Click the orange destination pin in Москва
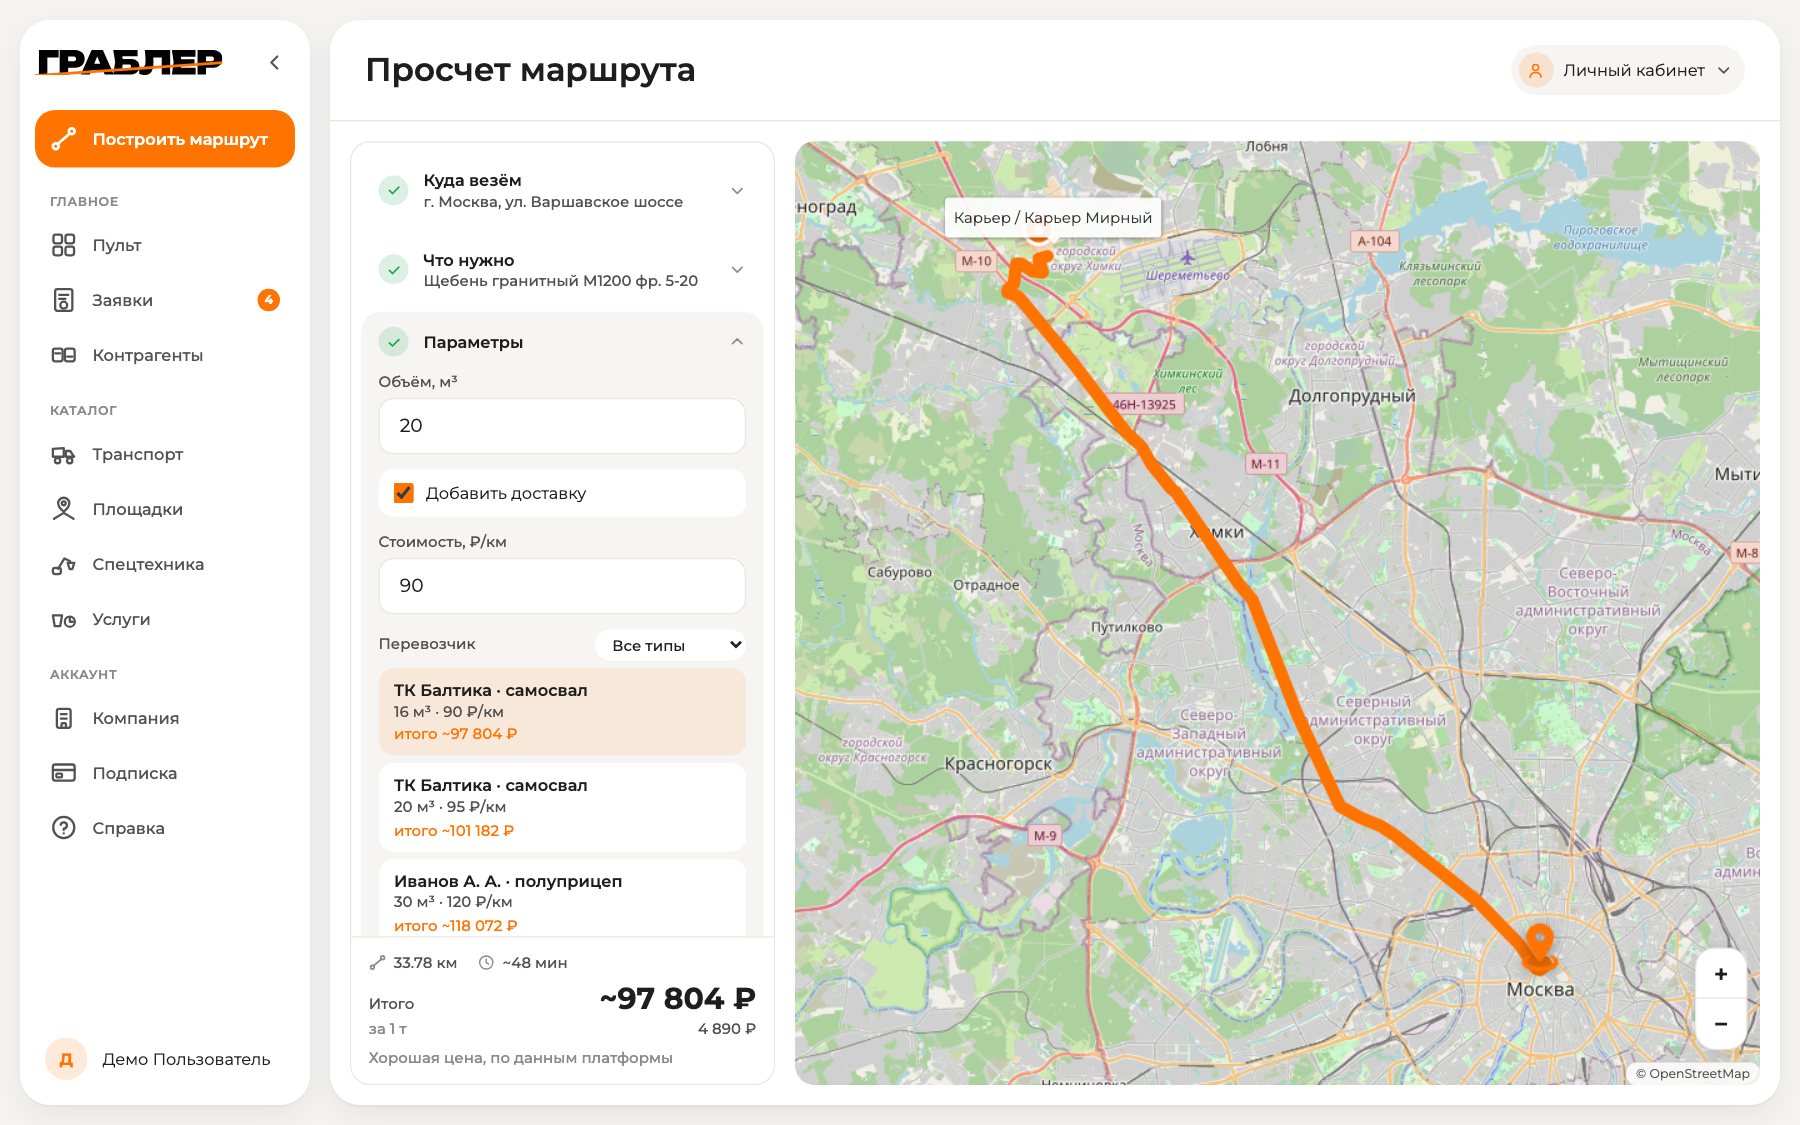The width and height of the screenshot is (1800, 1125). pyautogui.click(x=1539, y=947)
